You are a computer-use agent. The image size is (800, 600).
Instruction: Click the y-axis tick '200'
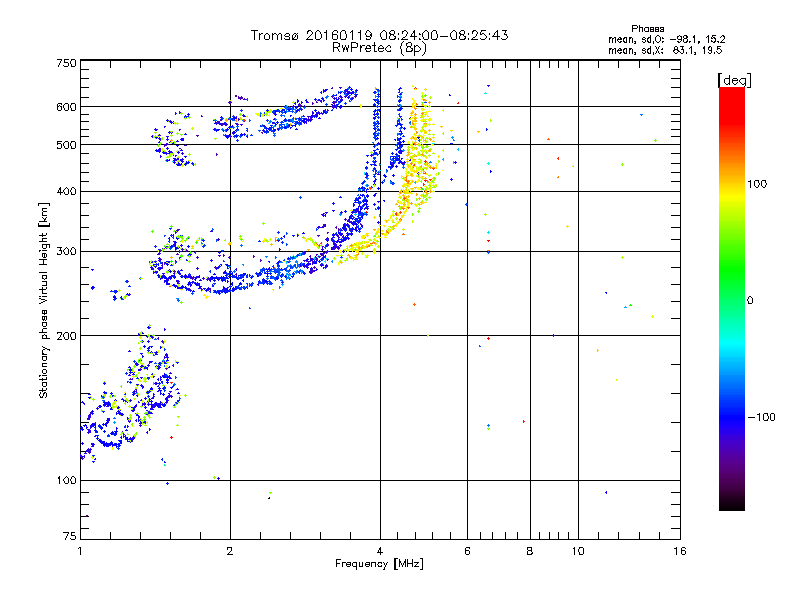66,336
